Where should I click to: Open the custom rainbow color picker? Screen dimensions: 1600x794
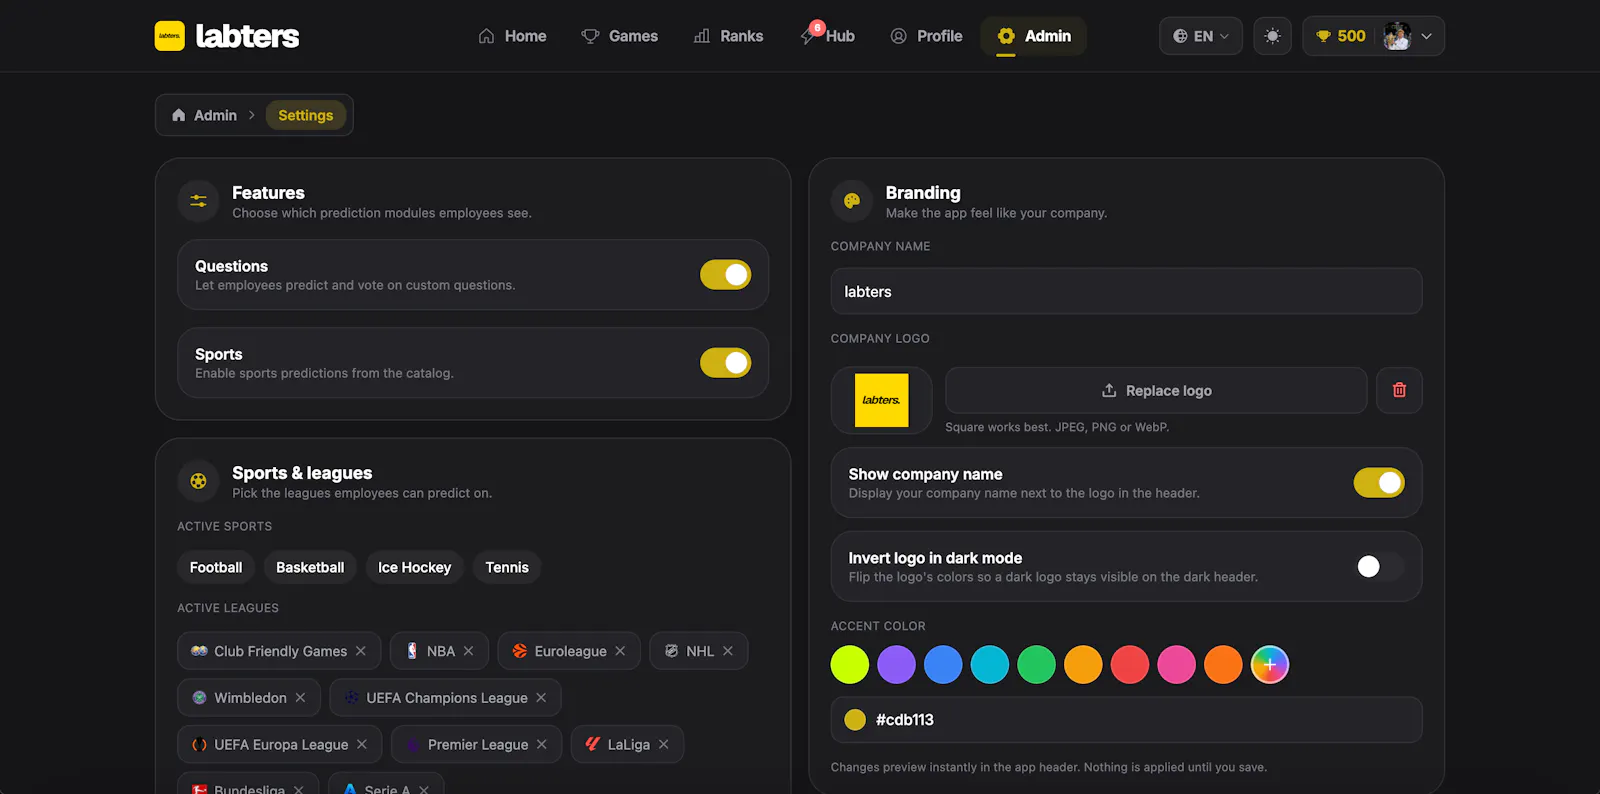tap(1270, 665)
